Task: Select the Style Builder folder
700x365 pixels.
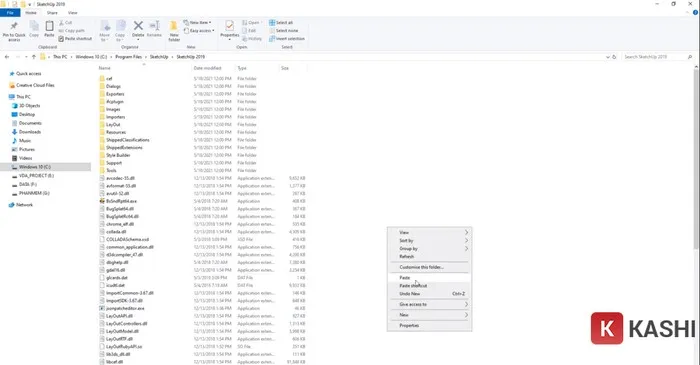Action: pyautogui.click(x=118, y=155)
